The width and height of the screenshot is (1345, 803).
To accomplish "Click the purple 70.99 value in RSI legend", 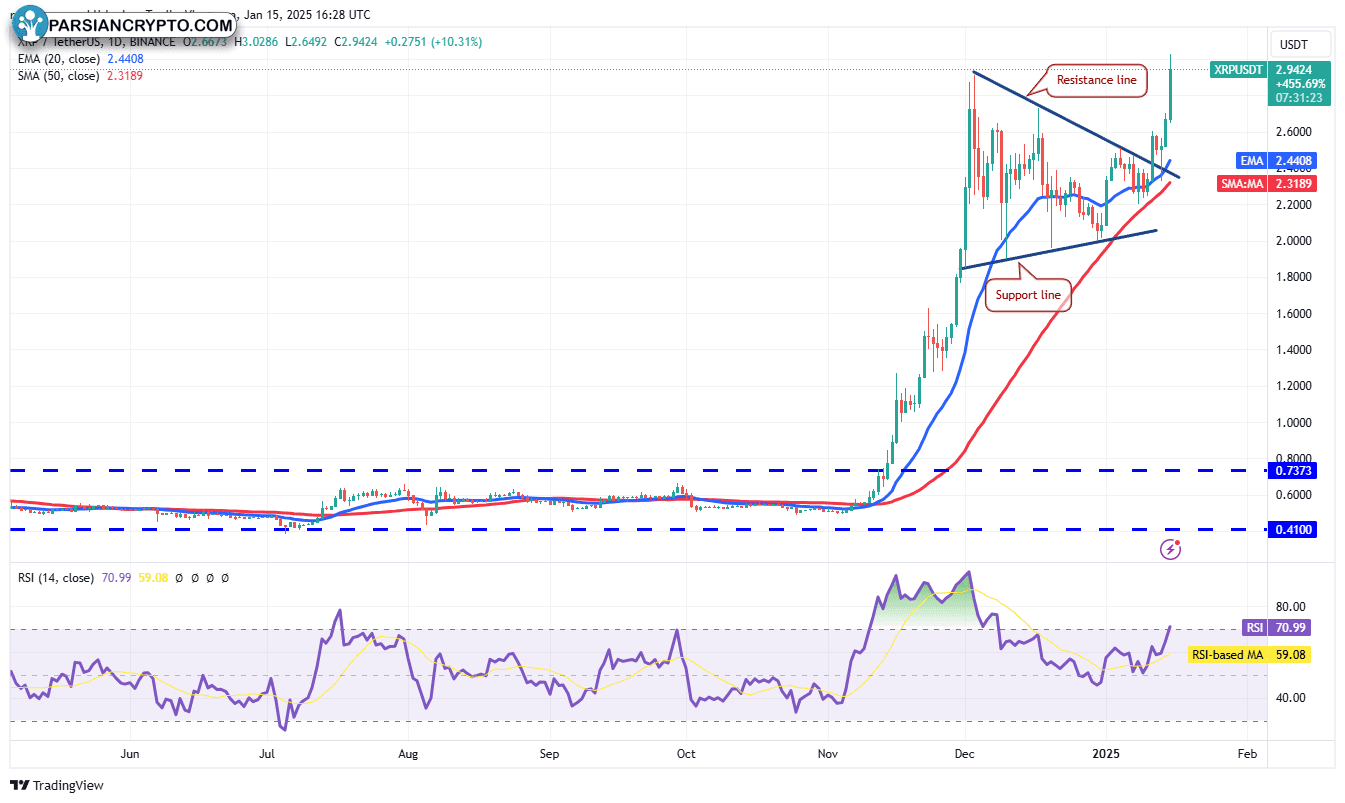I will pyautogui.click(x=116, y=578).
